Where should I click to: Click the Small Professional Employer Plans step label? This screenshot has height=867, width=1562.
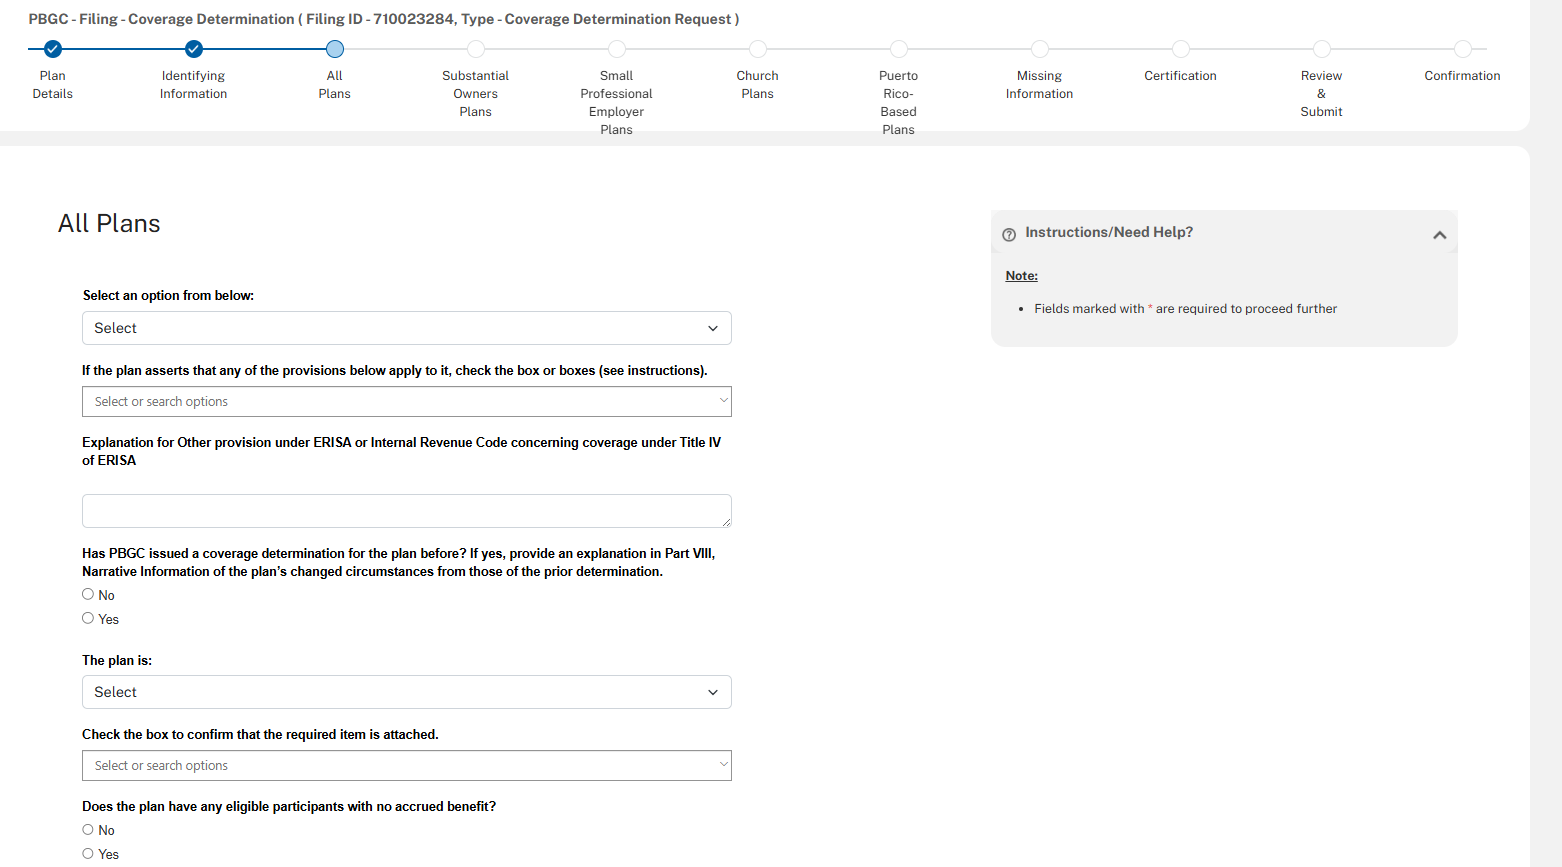617,102
